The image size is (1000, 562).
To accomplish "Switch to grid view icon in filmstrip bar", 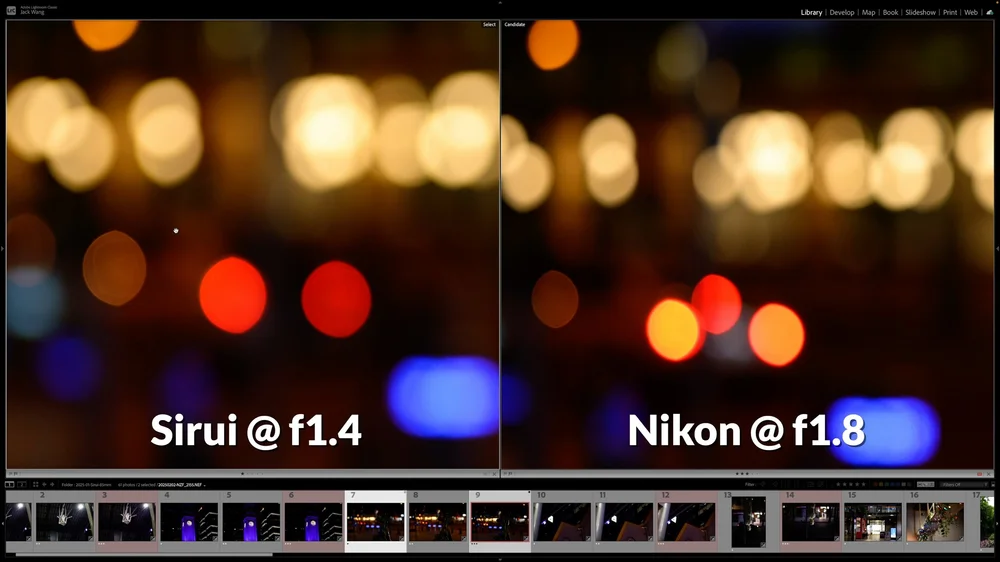I will tap(36, 485).
